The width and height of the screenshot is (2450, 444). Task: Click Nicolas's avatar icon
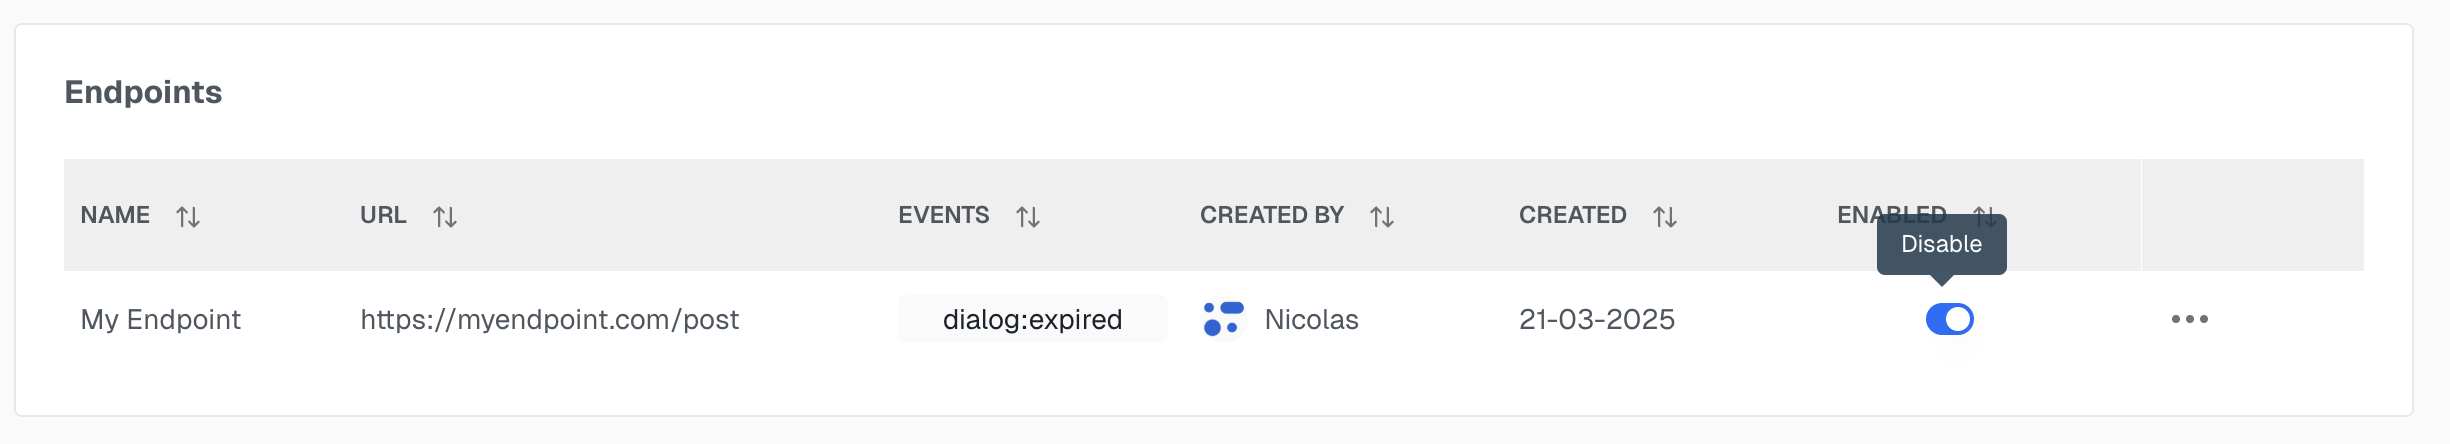pyautogui.click(x=1223, y=319)
